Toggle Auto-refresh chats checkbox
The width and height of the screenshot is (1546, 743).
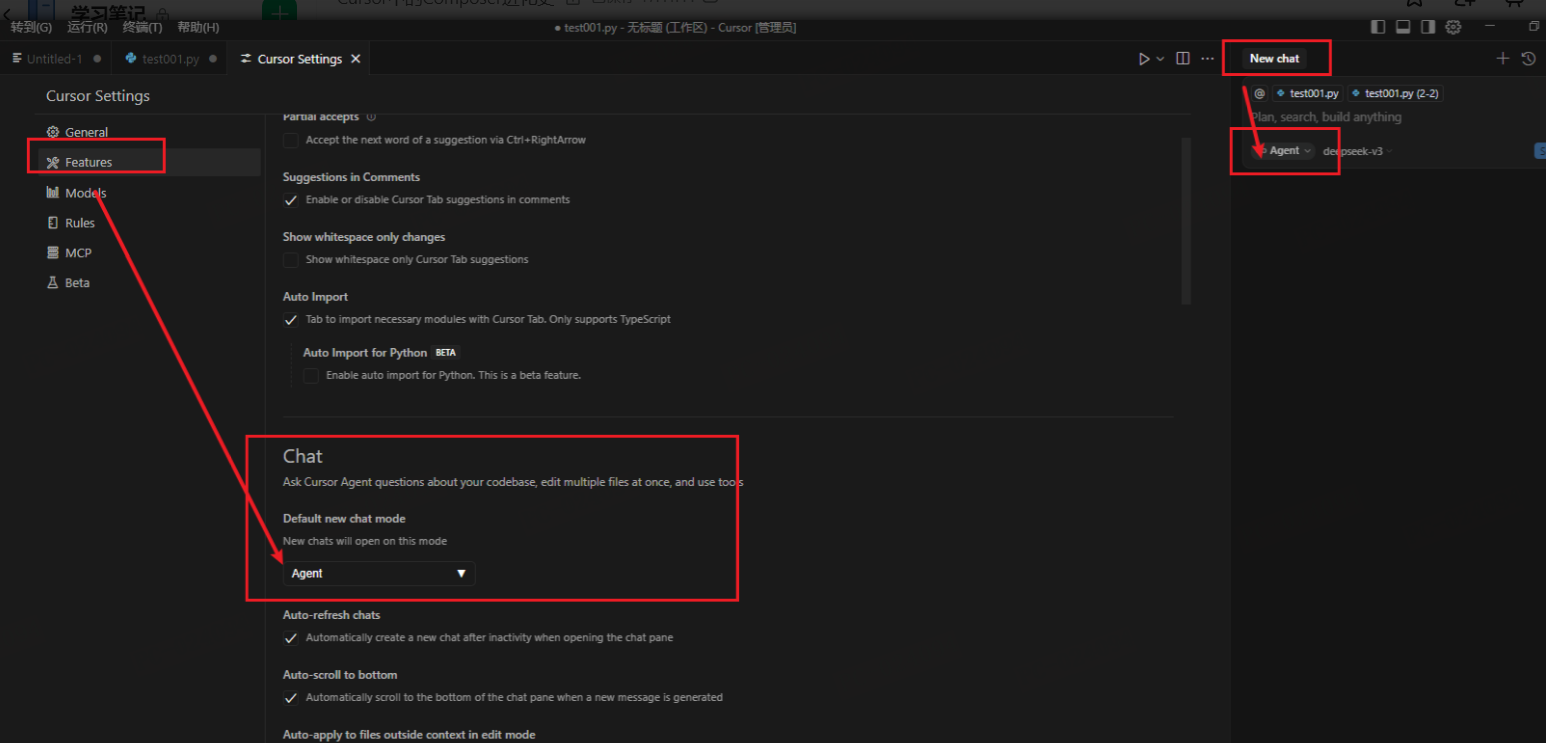pos(291,638)
